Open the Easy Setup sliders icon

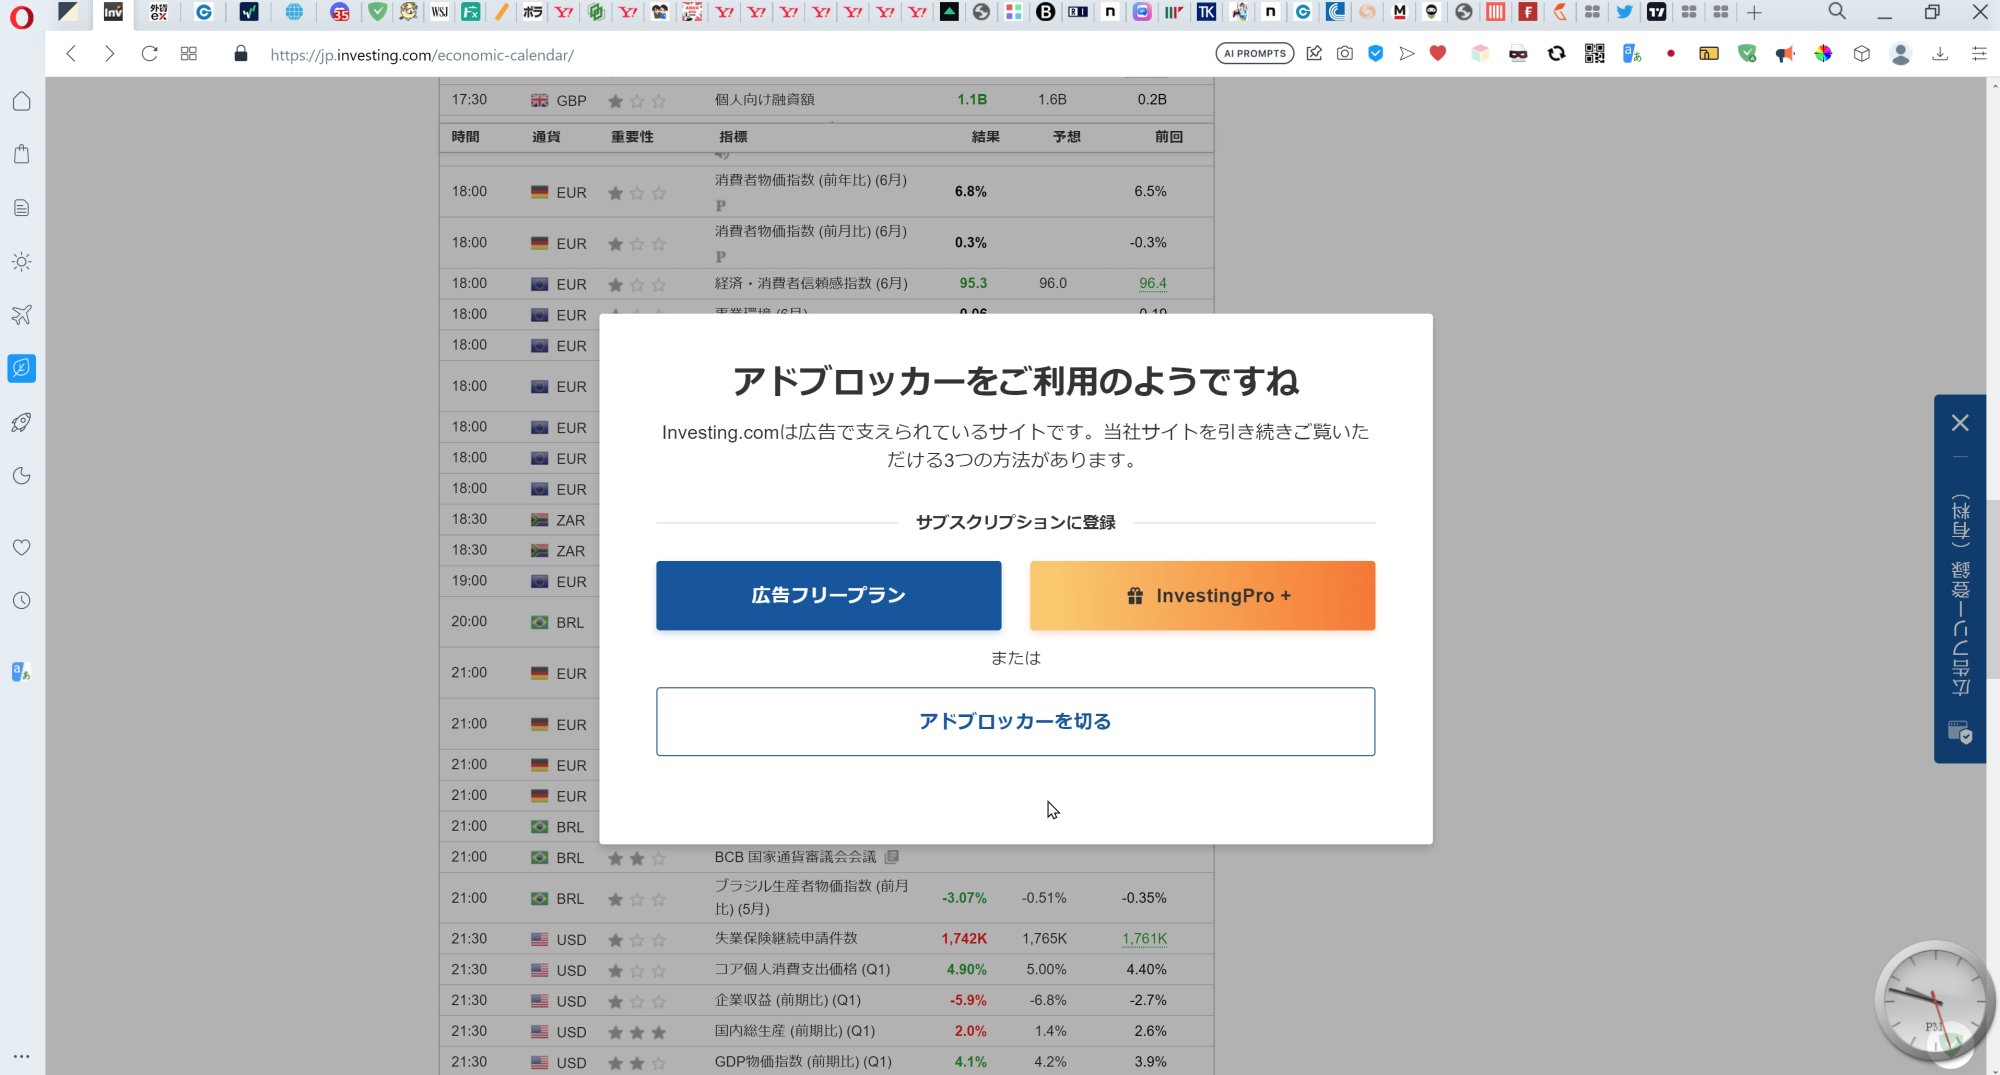pos(1979,54)
